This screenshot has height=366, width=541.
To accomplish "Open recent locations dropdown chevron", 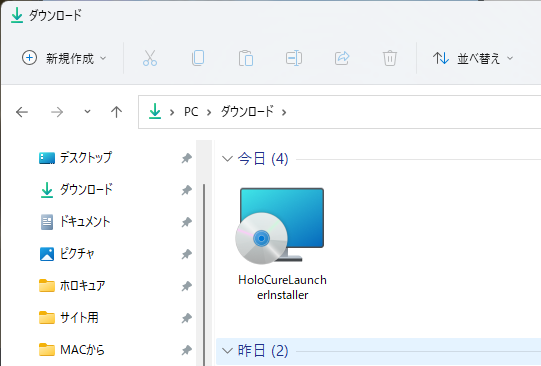I will pos(87,111).
